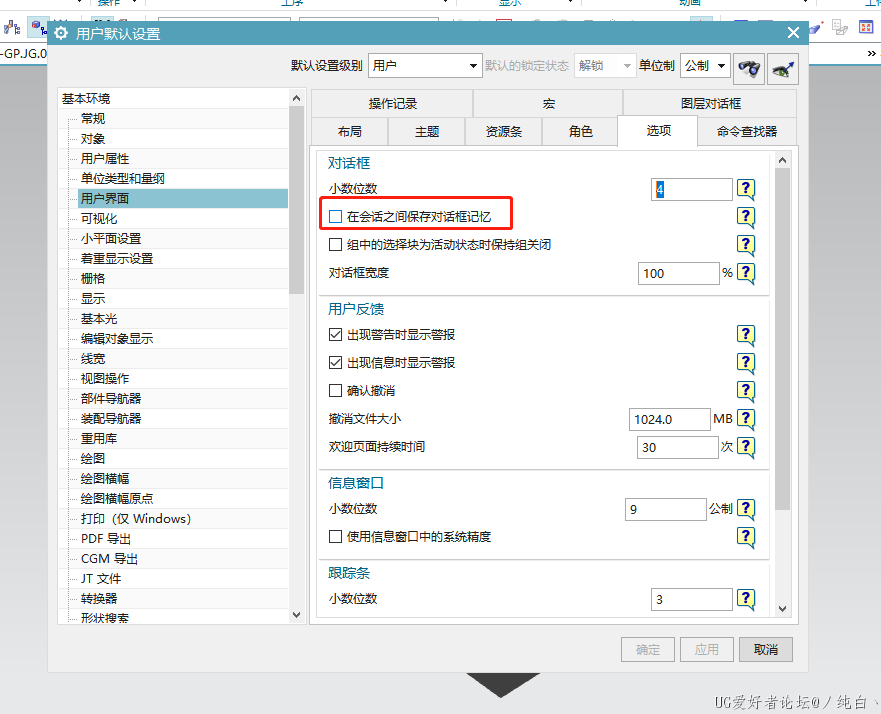Select 部件导航器 tree item
881x714 pixels.
(x=111, y=398)
